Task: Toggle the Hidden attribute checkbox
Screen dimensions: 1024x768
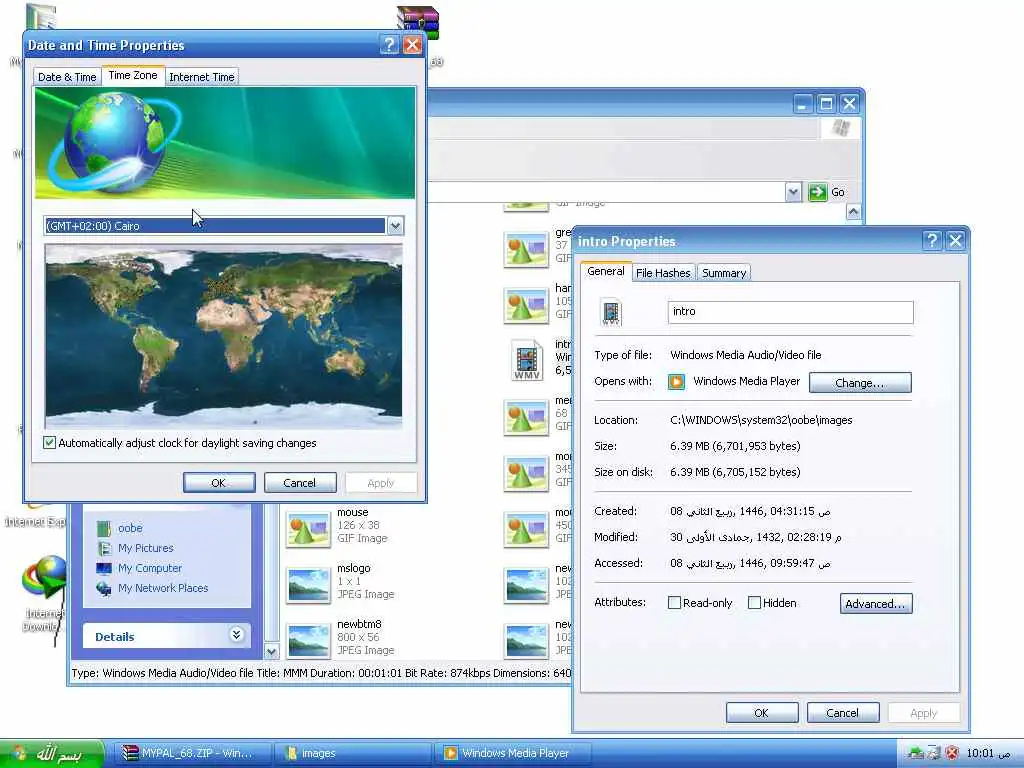Action: click(x=754, y=603)
